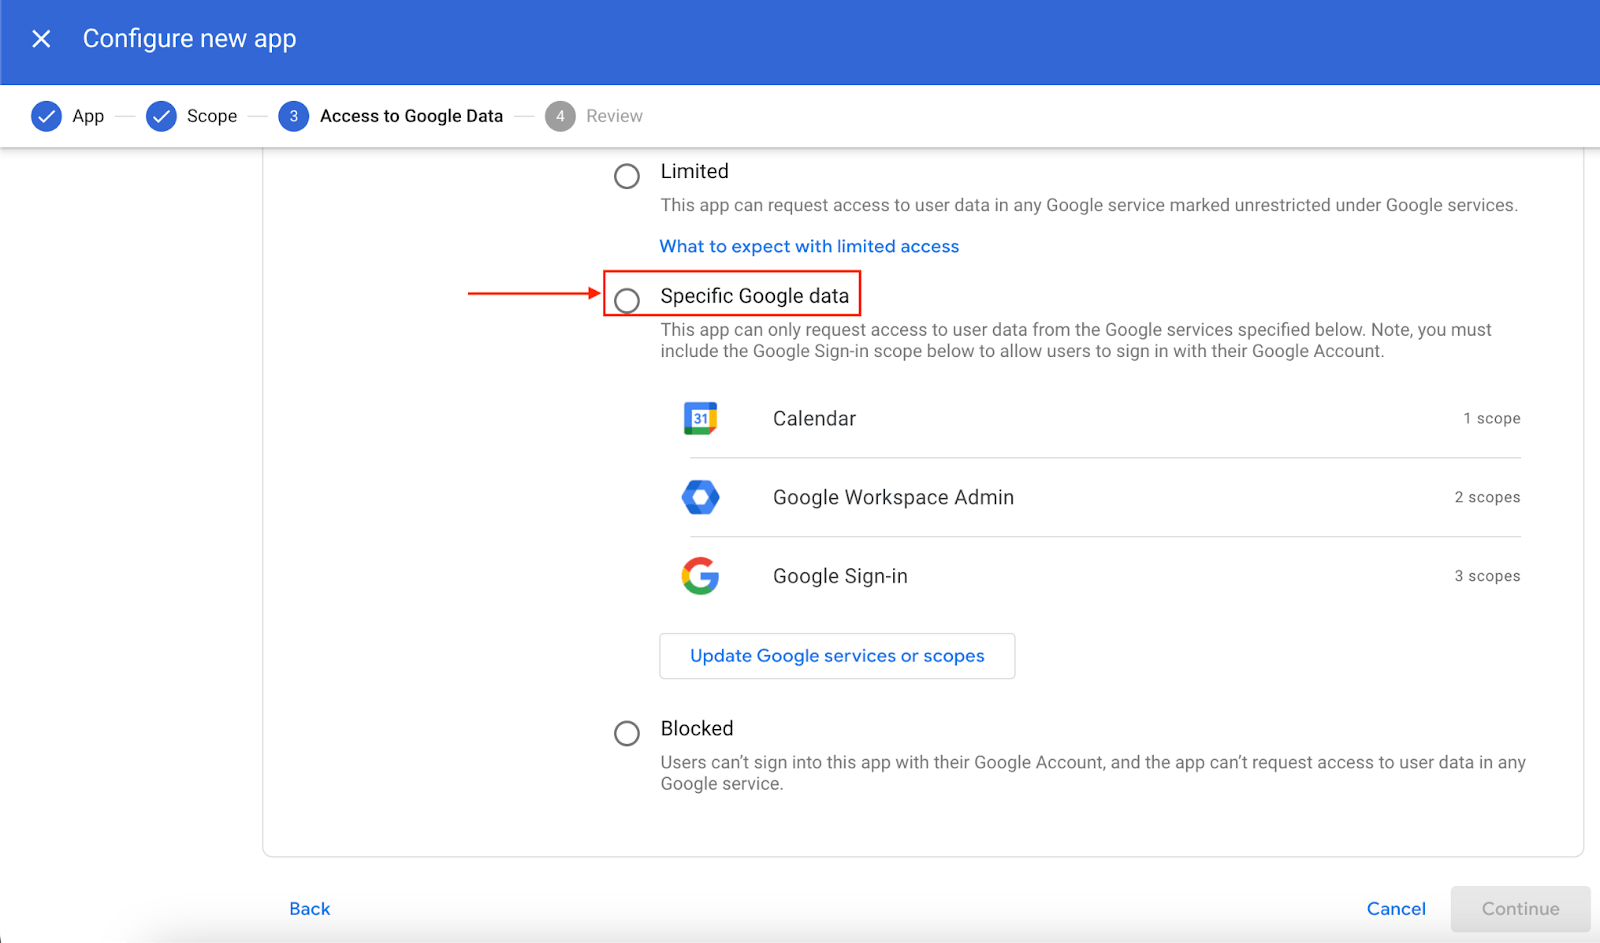The image size is (1600, 943).
Task: Cancel the app configuration
Action: (1396, 909)
